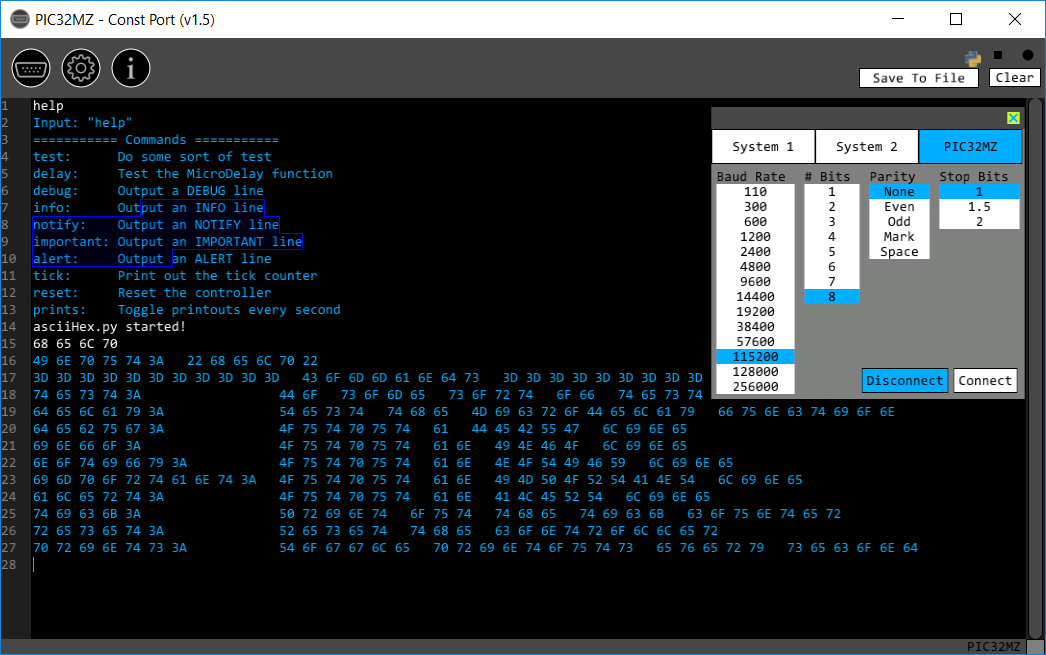This screenshot has width=1046, height=655.
Task: Choose baud rate 57600
Action: click(x=755, y=342)
